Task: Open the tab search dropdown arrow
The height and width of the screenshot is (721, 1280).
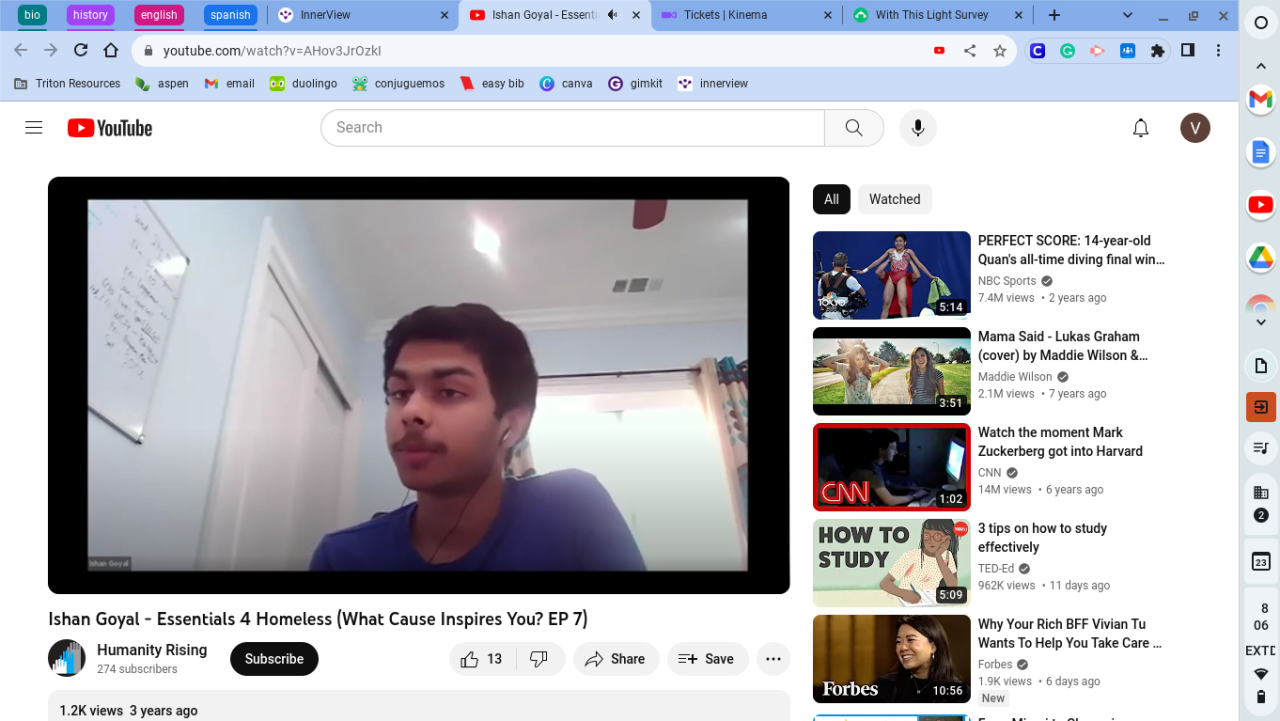Action: point(1128,15)
